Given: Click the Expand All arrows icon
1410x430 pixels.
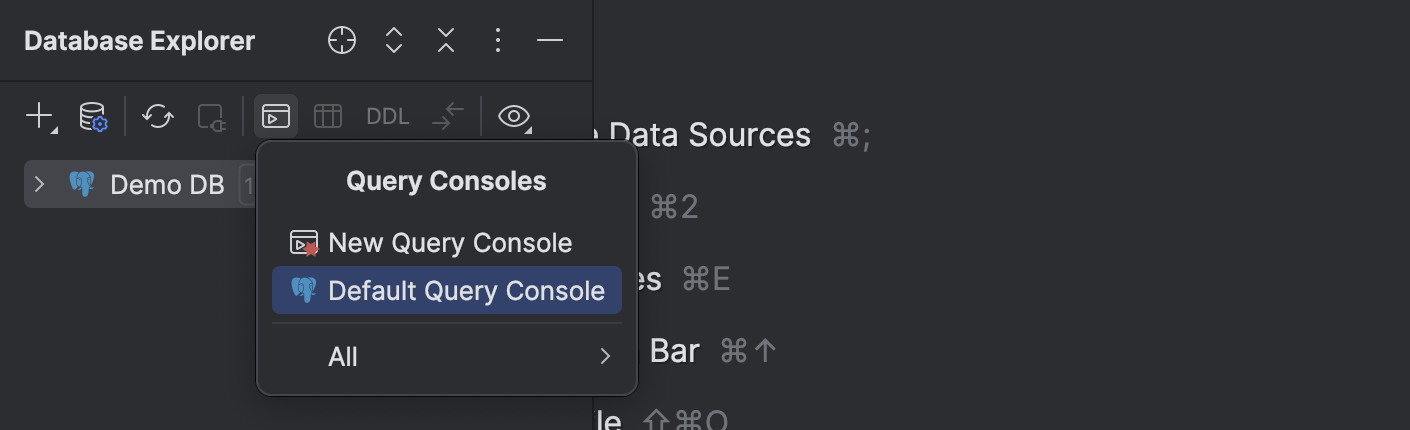Looking at the screenshot, I should pyautogui.click(x=394, y=40).
